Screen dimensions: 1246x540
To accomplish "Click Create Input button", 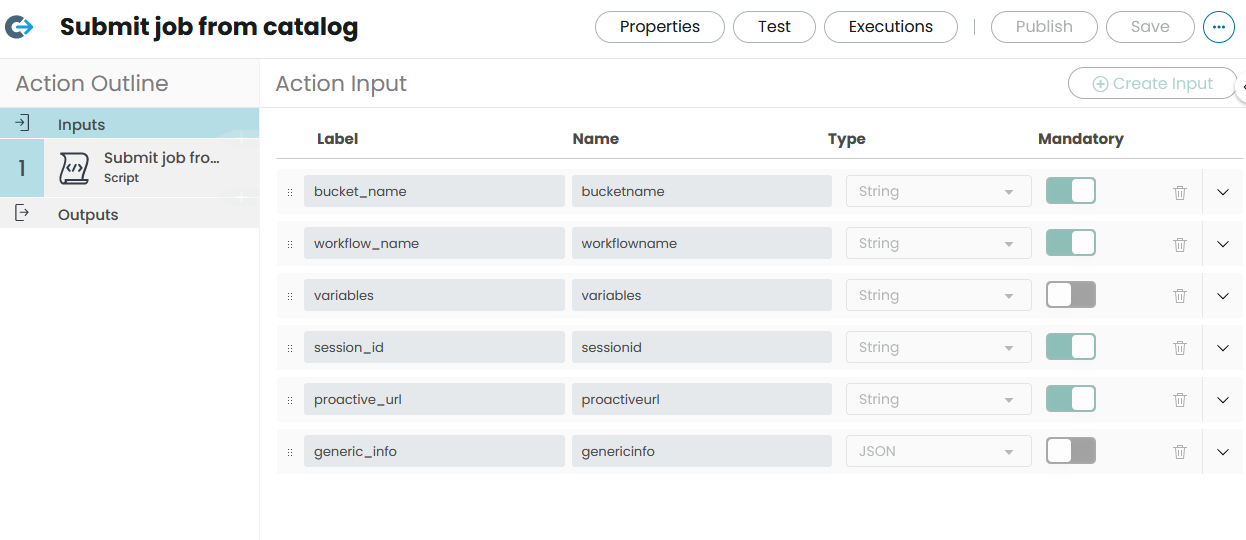I will pos(1152,84).
